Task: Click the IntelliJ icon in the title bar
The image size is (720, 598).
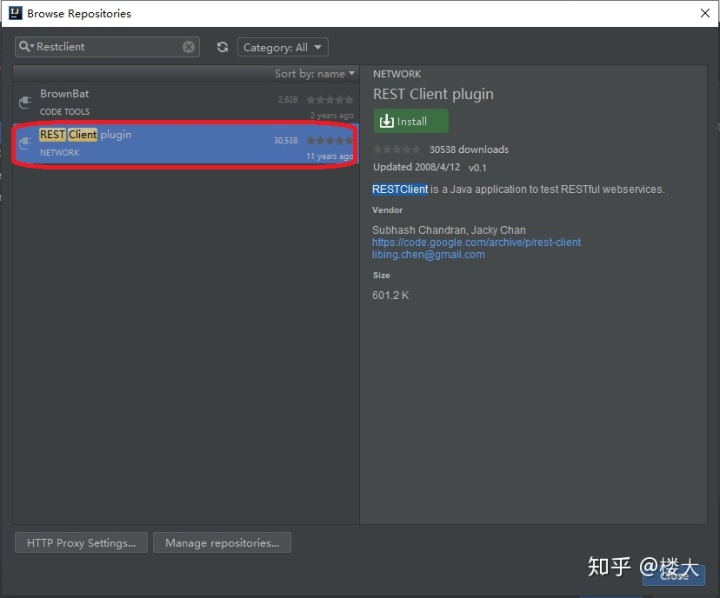Action: pyautogui.click(x=16, y=13)
